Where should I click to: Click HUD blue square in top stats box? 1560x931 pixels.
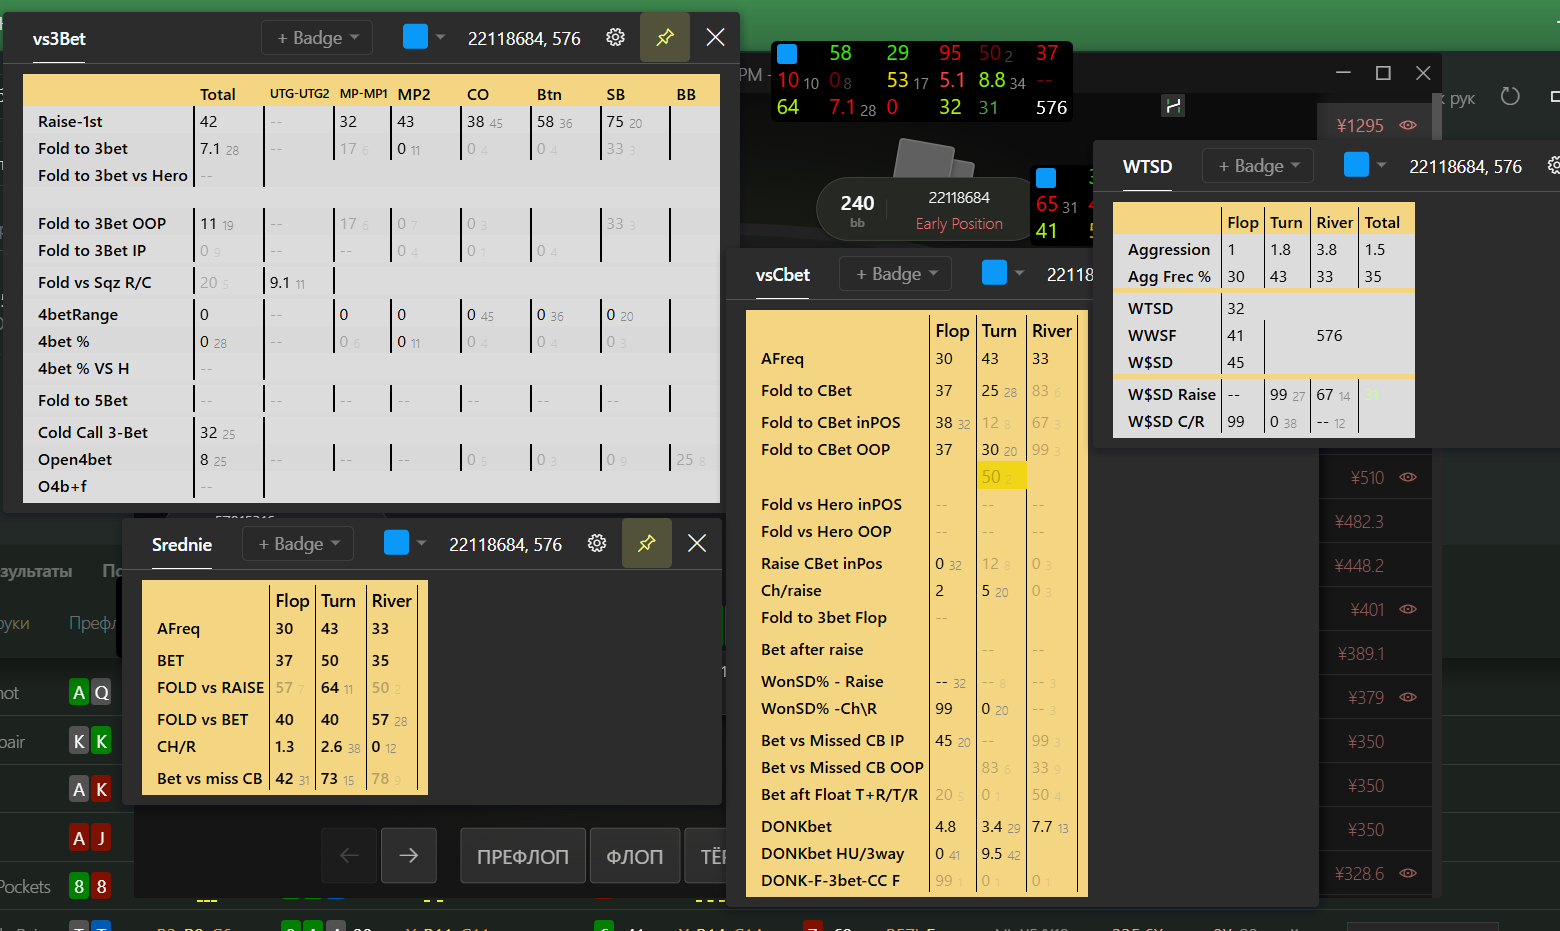[x=787, y=53]
